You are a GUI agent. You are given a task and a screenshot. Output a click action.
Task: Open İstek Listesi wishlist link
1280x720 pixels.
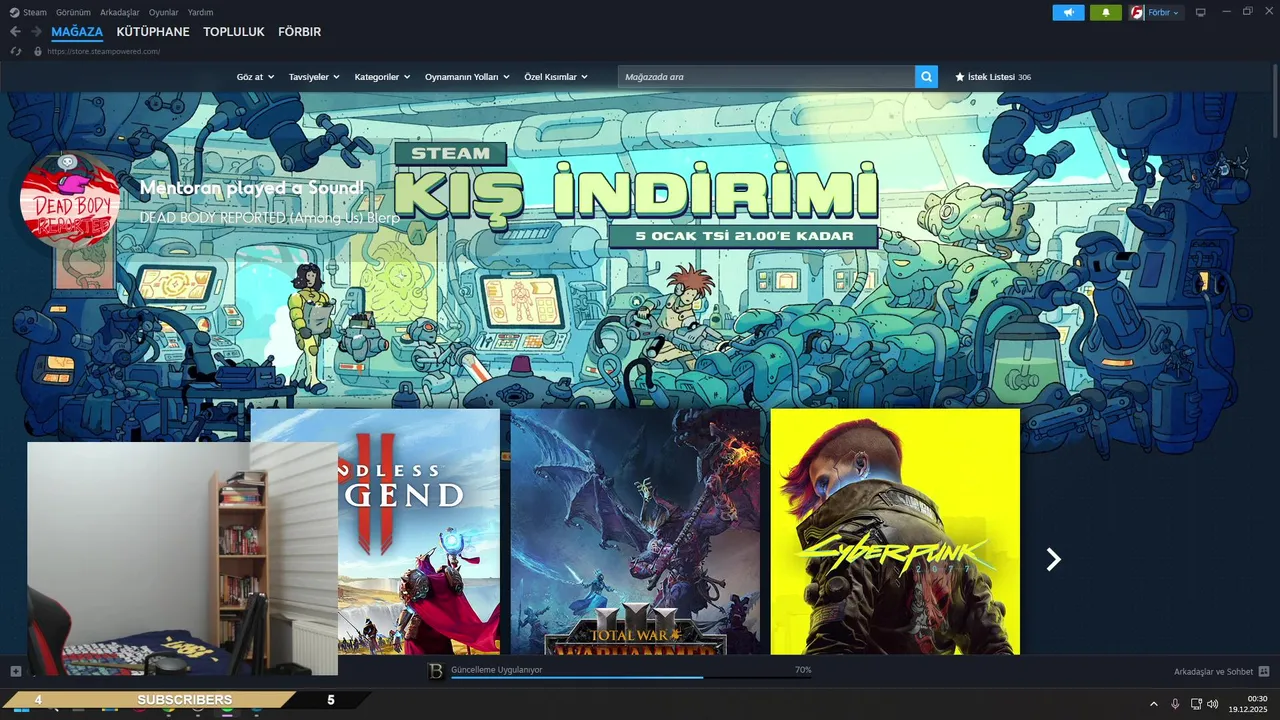pos(993,77)
